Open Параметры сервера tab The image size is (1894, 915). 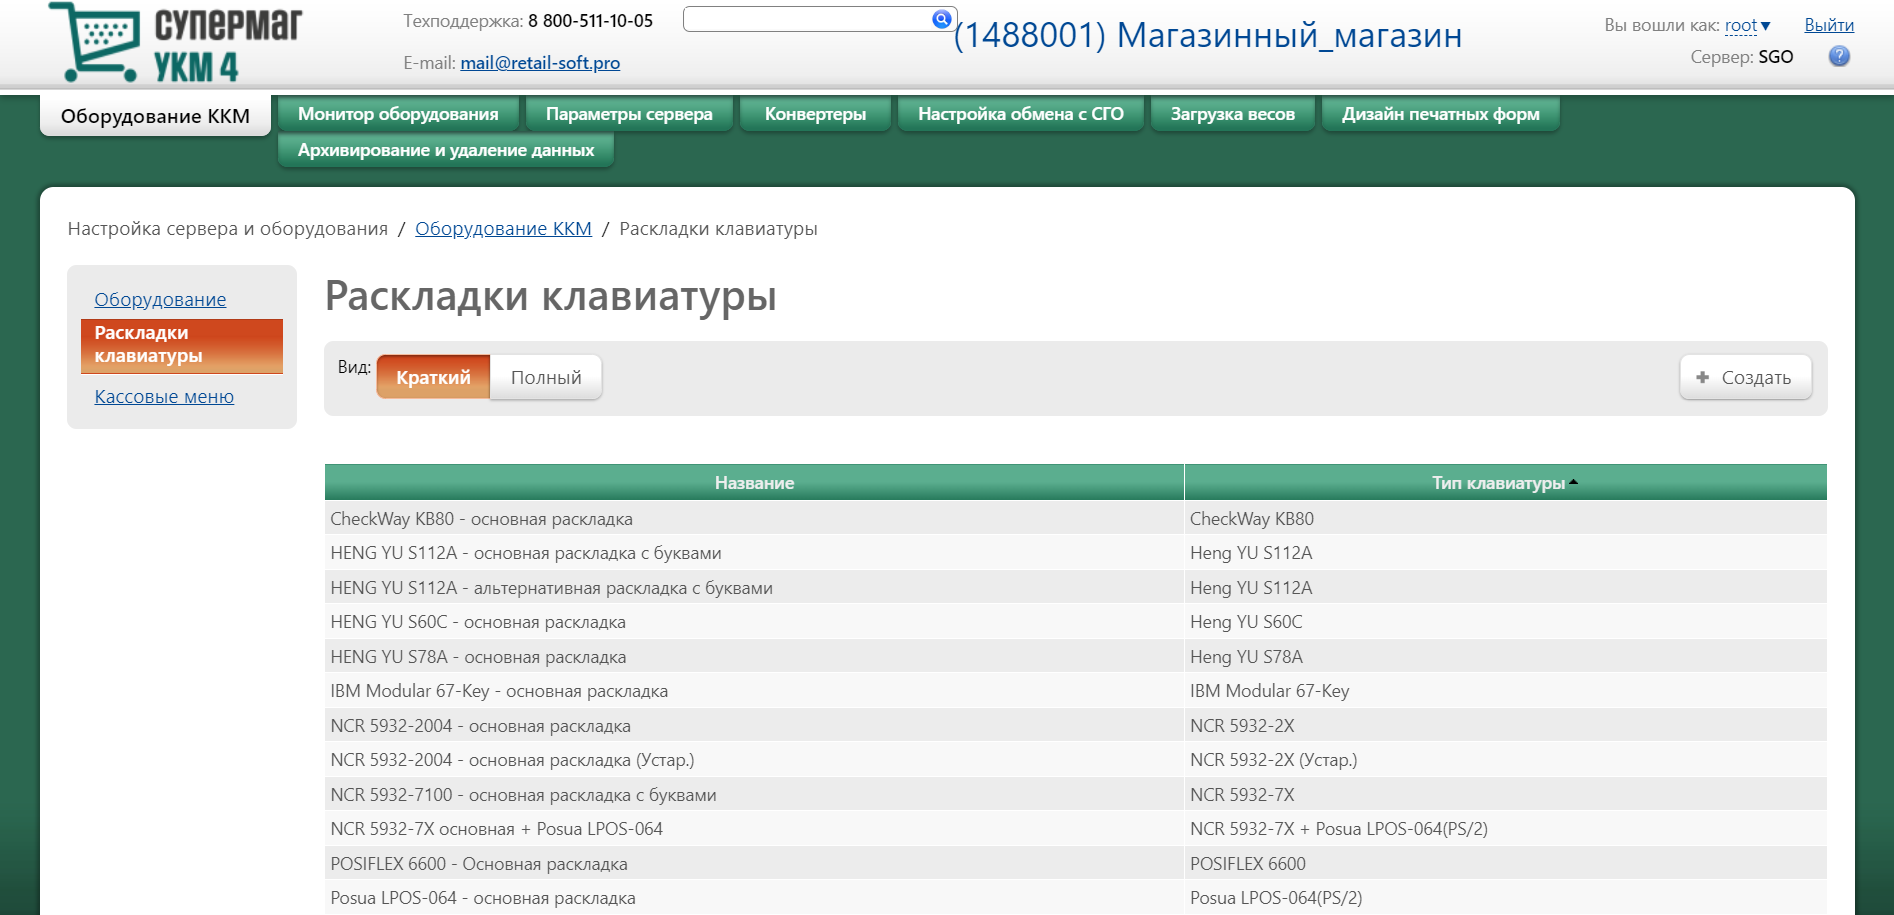pyautogui.click(x=629, y=114)
